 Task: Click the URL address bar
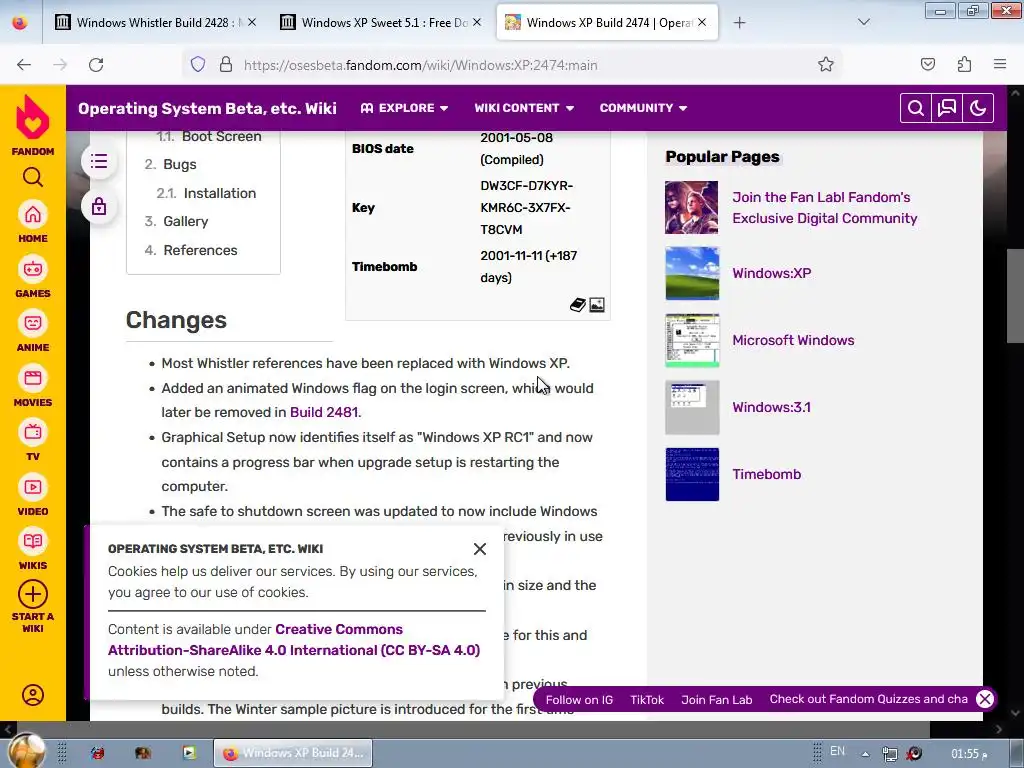513,65
